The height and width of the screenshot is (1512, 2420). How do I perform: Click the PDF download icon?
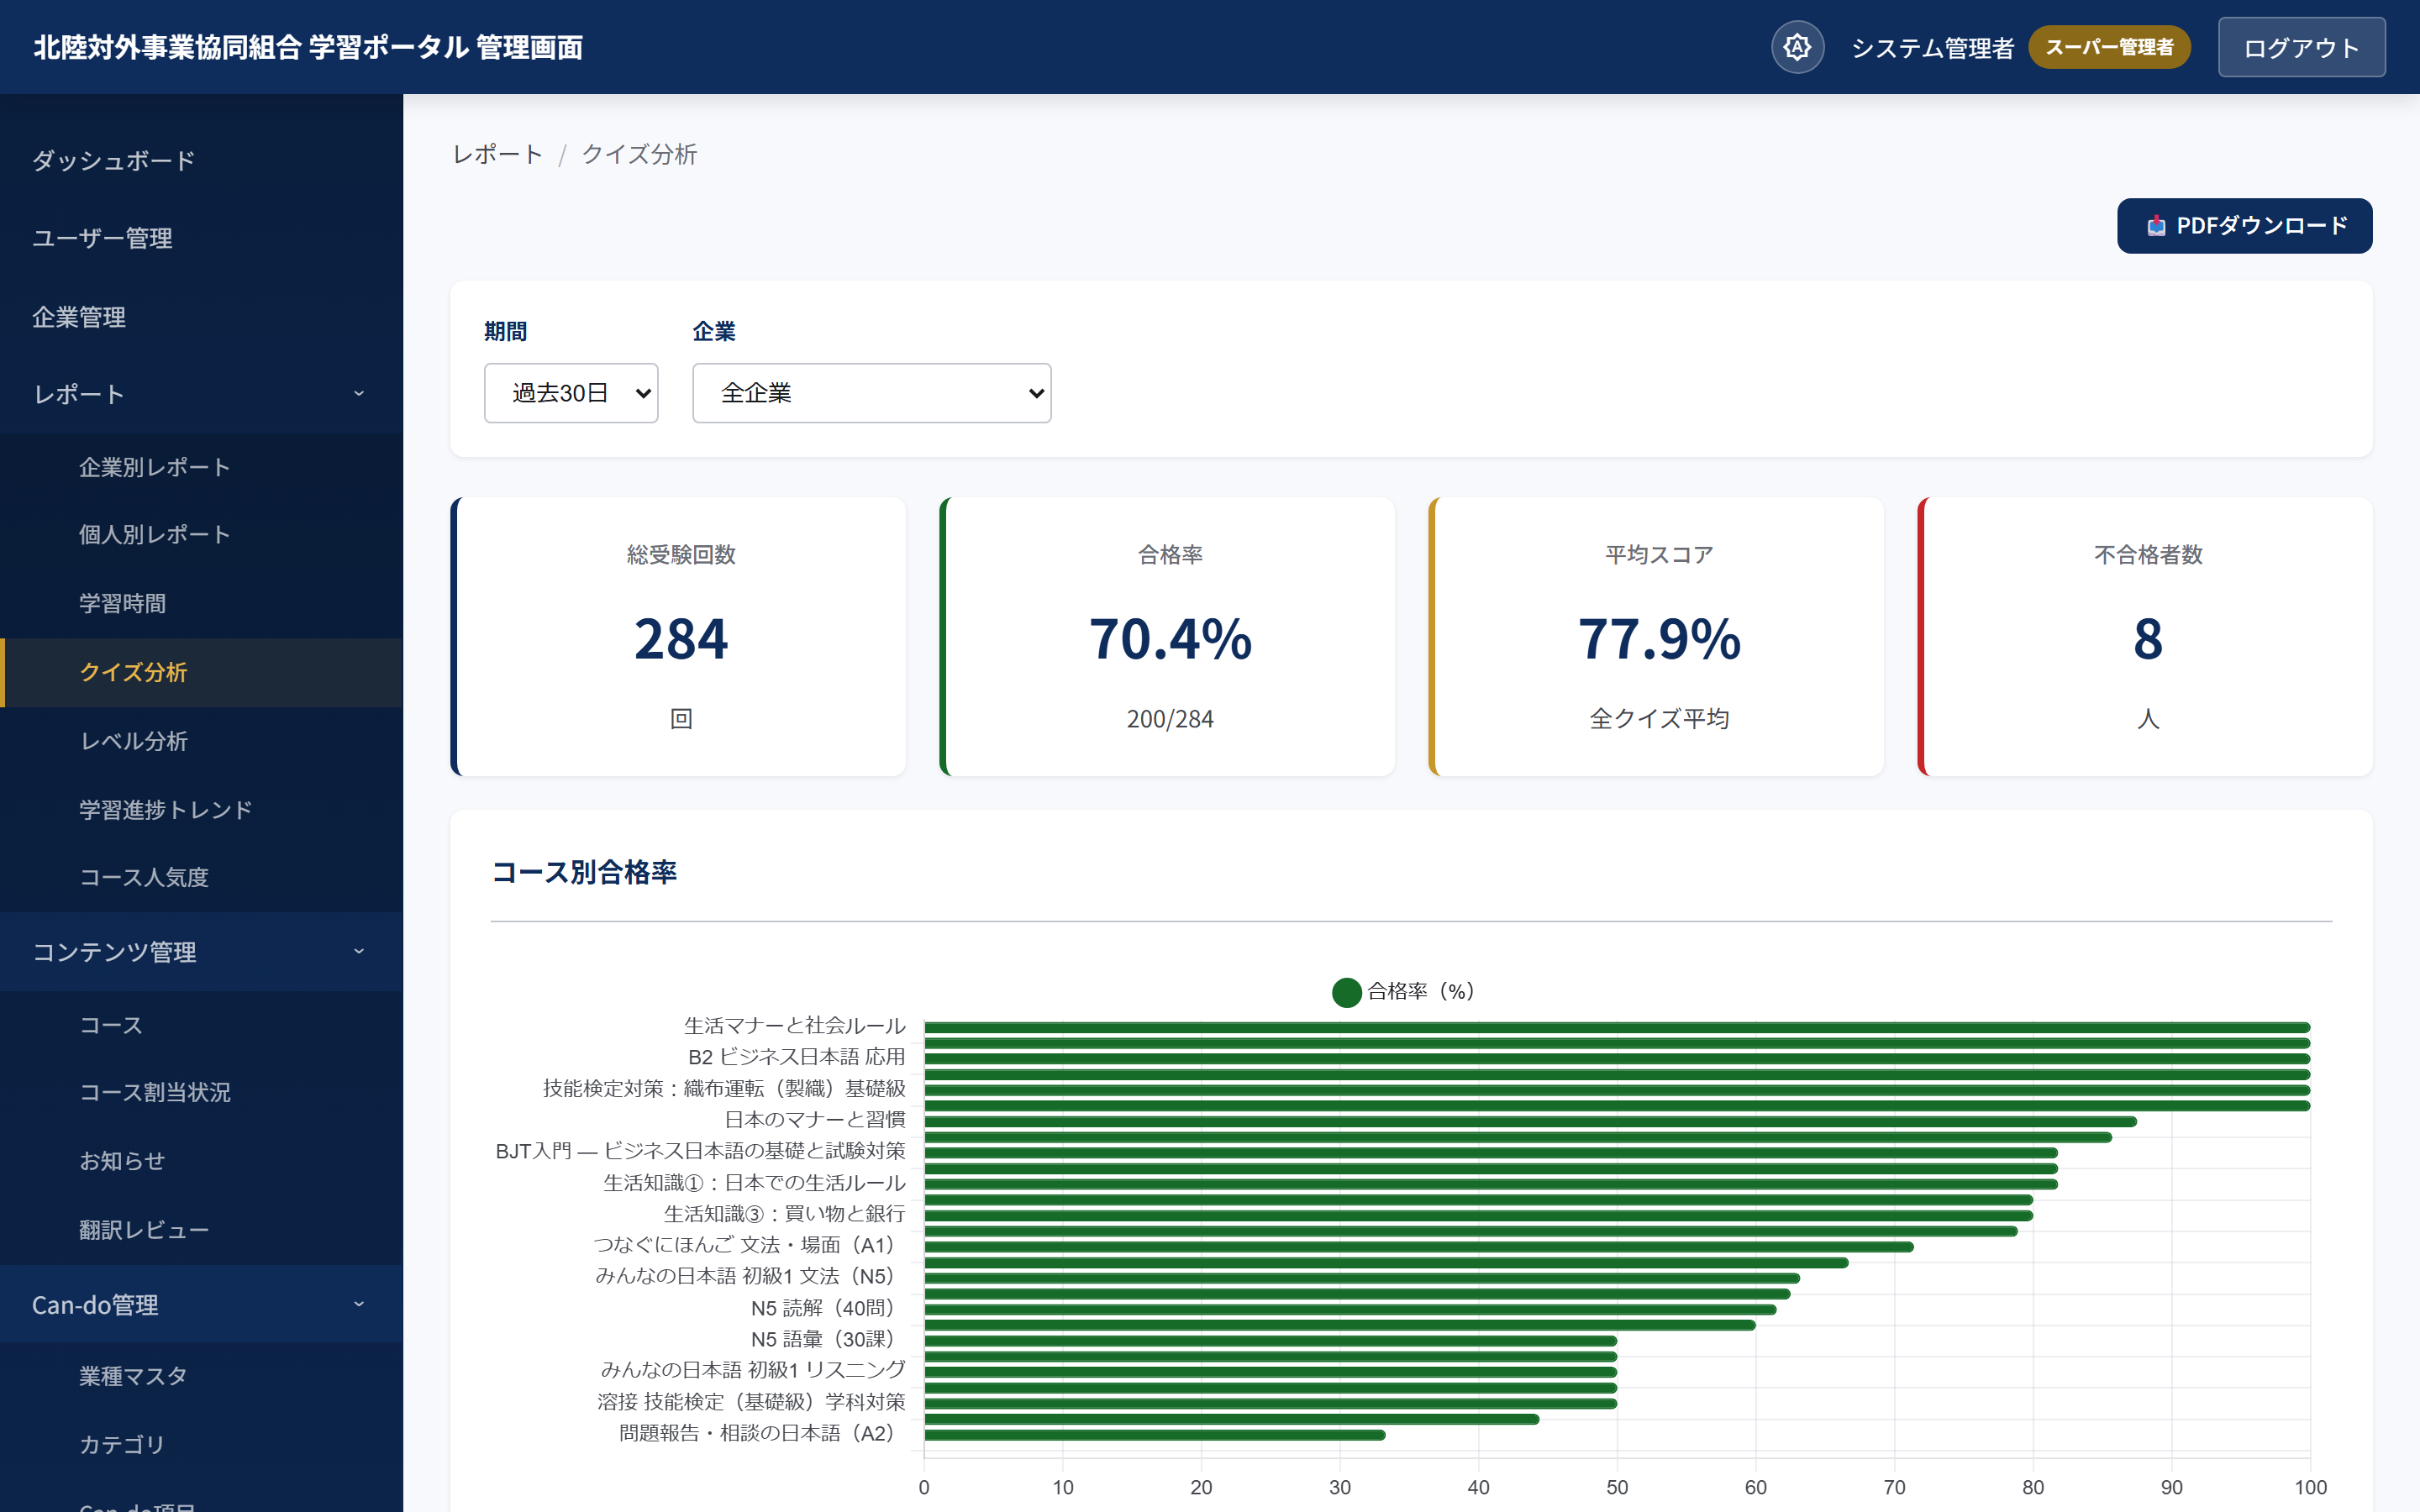[2156, 226]
